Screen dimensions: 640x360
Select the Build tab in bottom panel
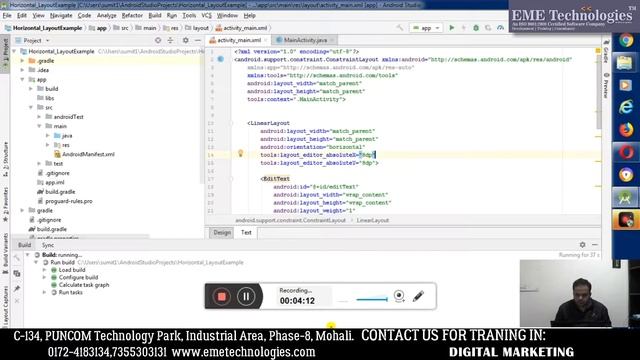pyautogui.click(x=24, y=245)
